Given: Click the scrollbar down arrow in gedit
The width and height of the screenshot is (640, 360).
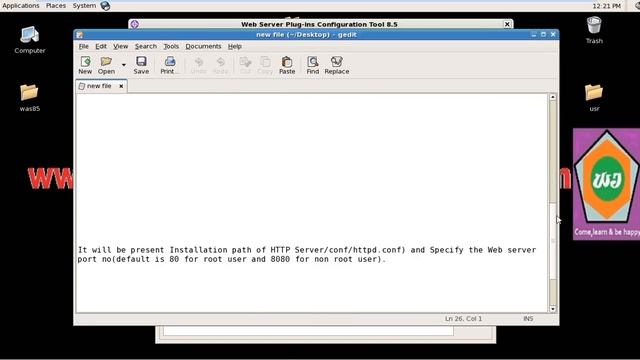Looking at the screenshot, I should click(553, 309).
